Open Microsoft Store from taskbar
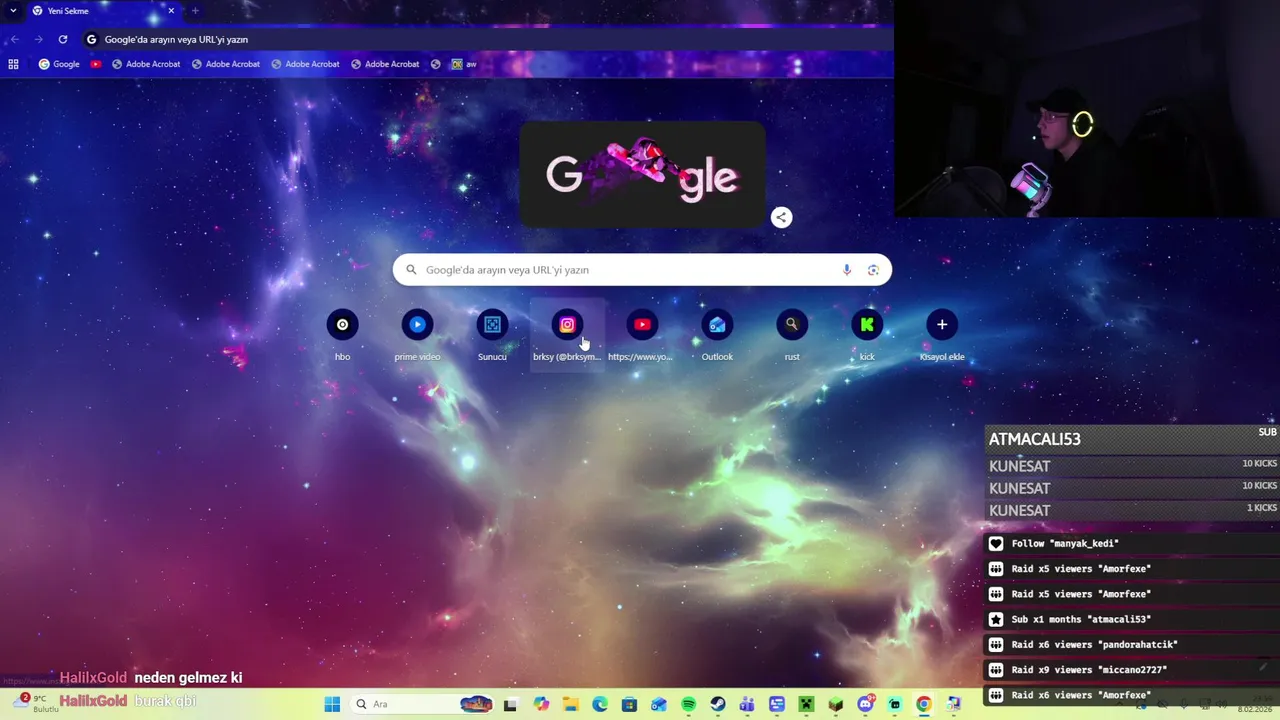This screenshot has height=720, width=1280. click(629, 704)
